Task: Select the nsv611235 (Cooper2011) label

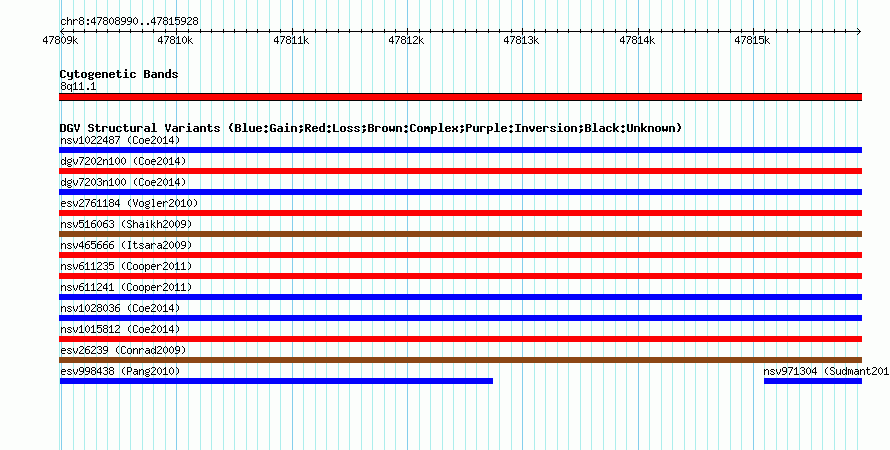Action: [x=126, y=266]
